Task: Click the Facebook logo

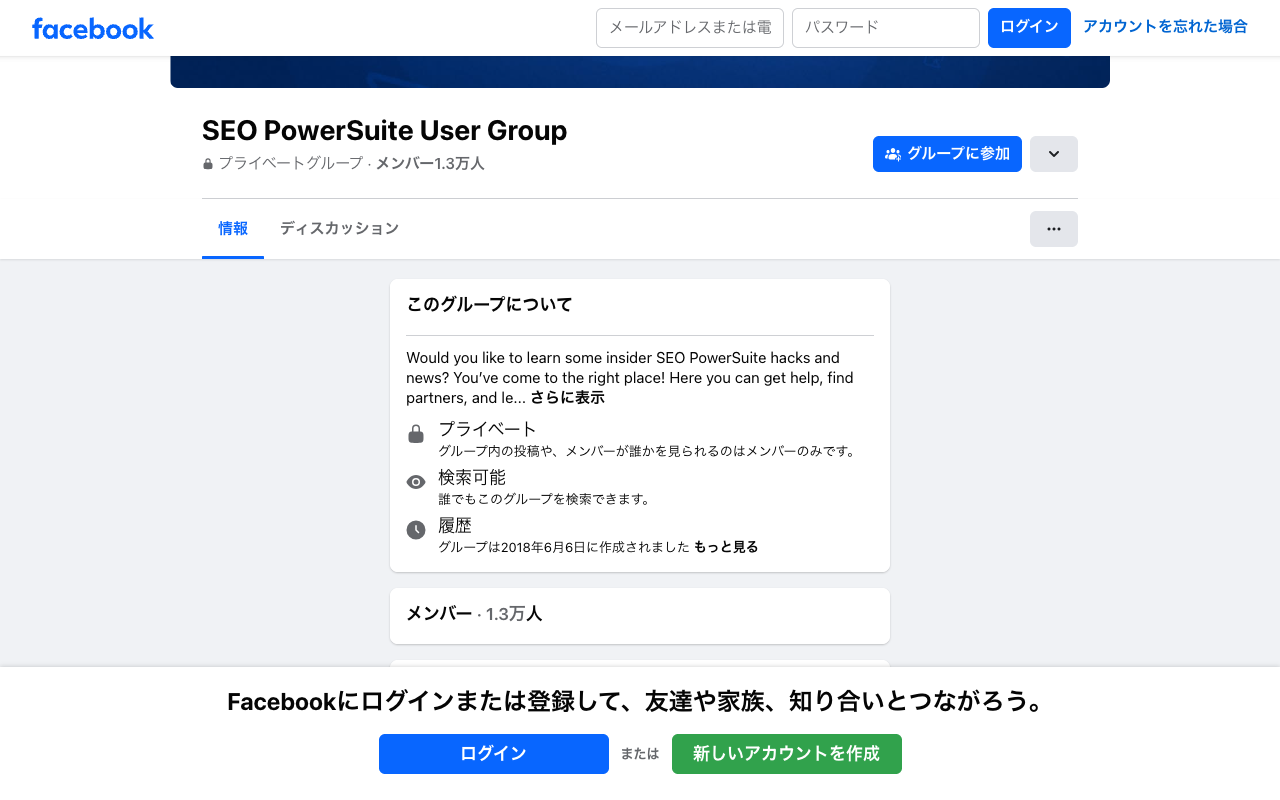Action: 93,28
